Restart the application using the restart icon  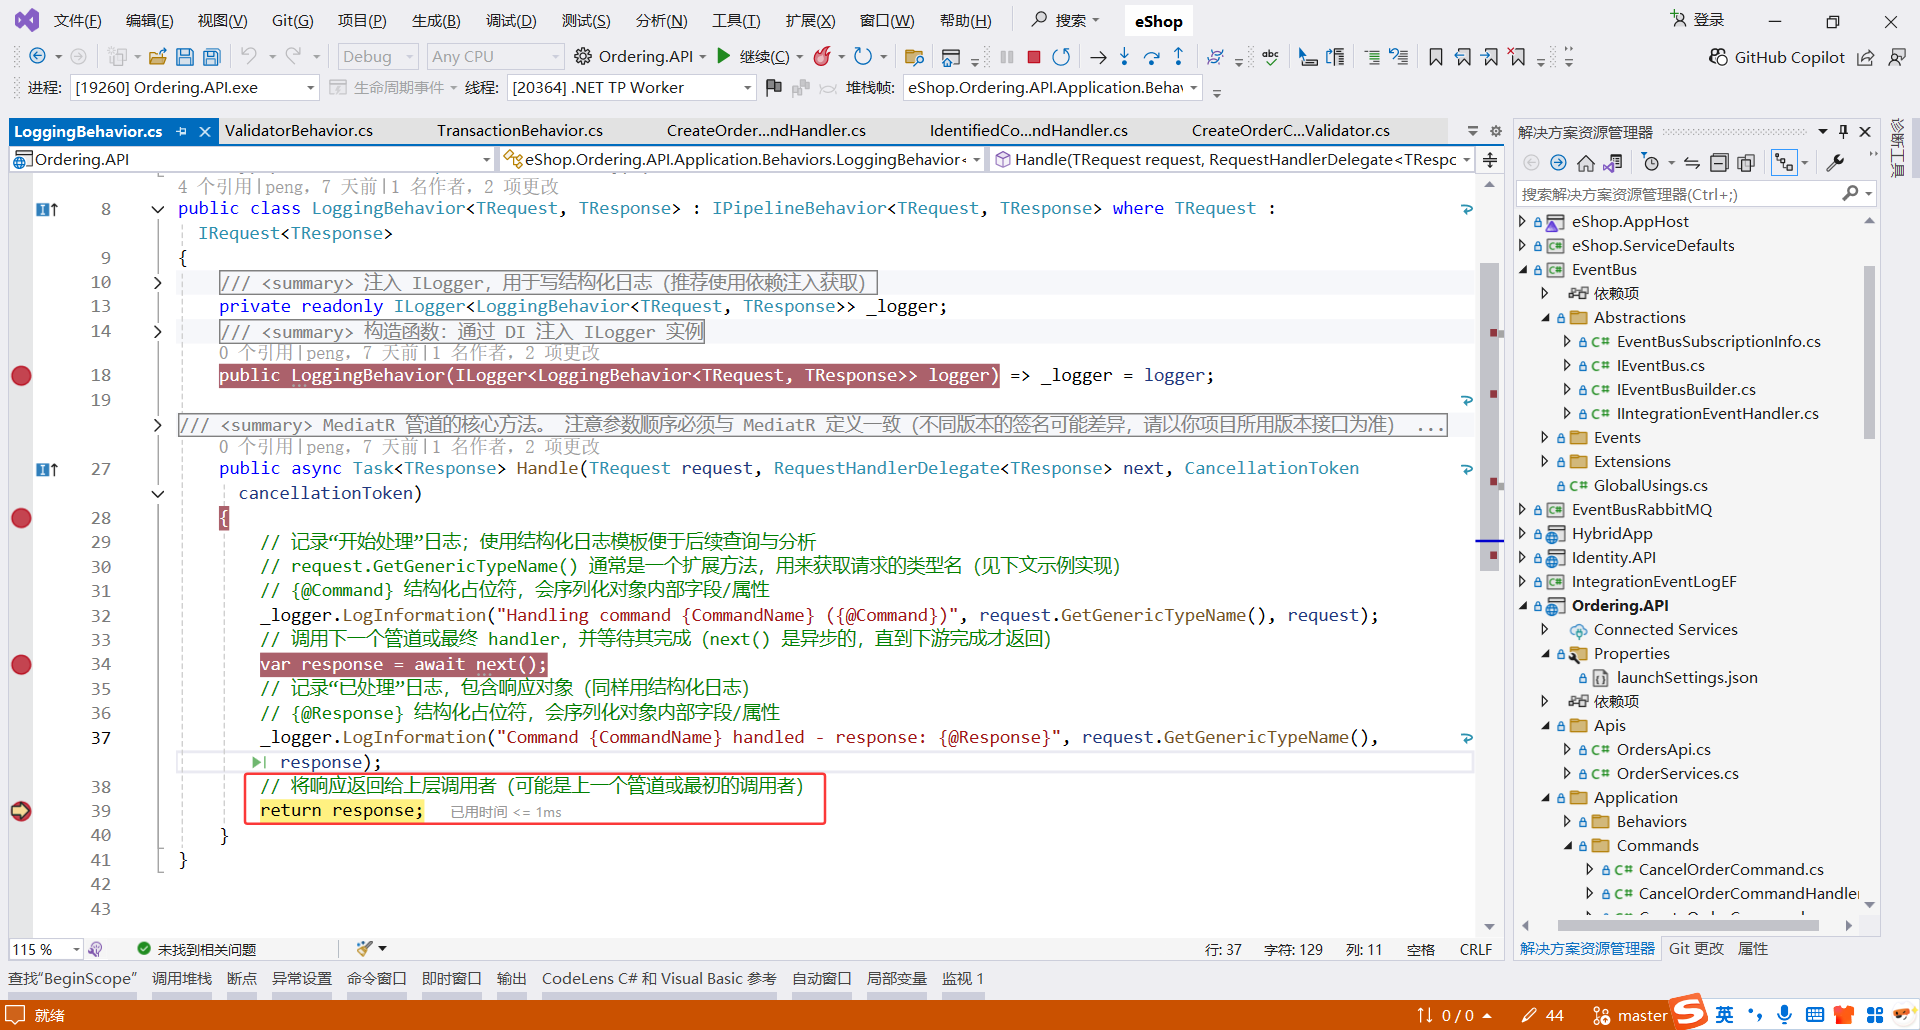pos(1062,57)
